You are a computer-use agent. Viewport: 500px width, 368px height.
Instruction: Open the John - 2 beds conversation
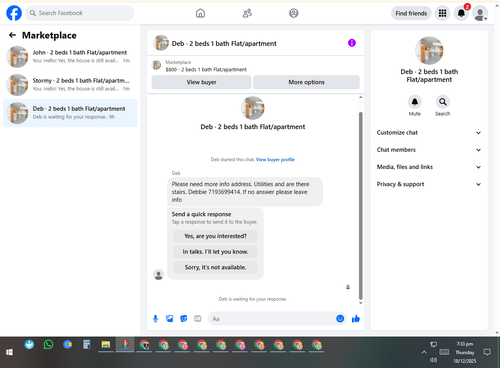click(x=70, y=57)
